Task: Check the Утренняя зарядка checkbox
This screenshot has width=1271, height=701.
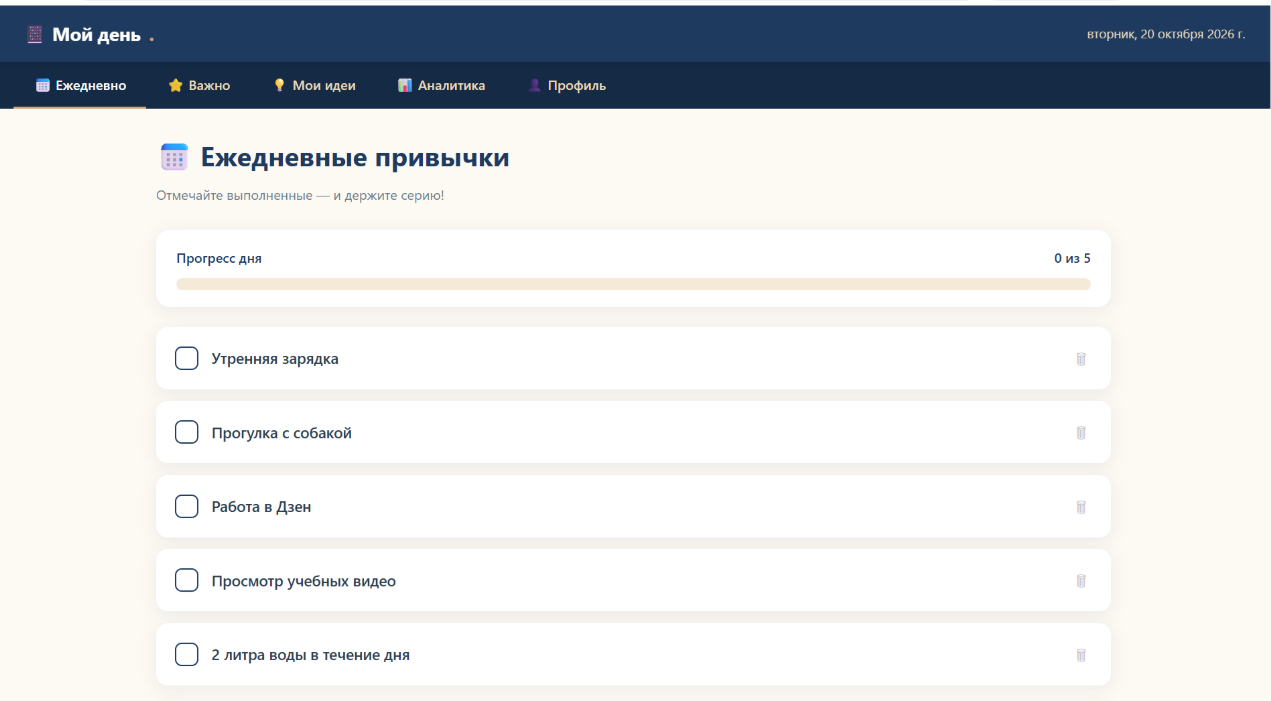Action: tap(187, 358)
